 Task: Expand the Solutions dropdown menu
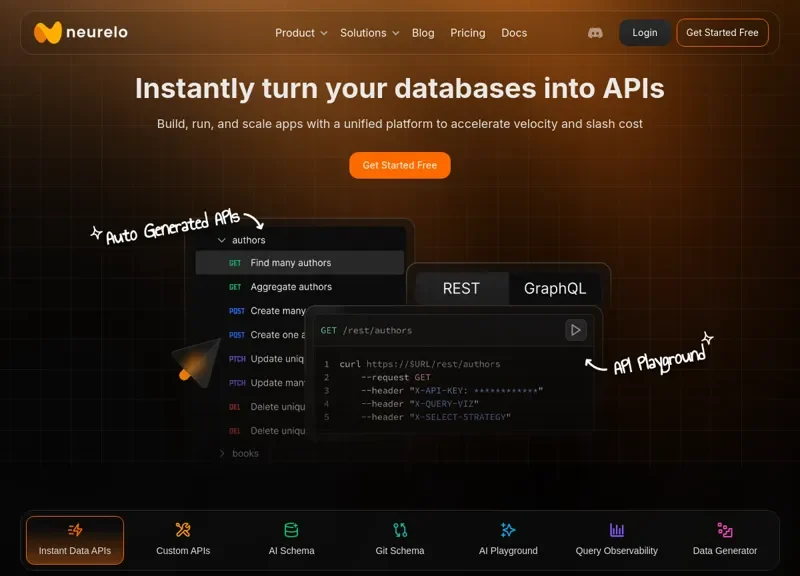pyautogui.click(x=369, y=33)
